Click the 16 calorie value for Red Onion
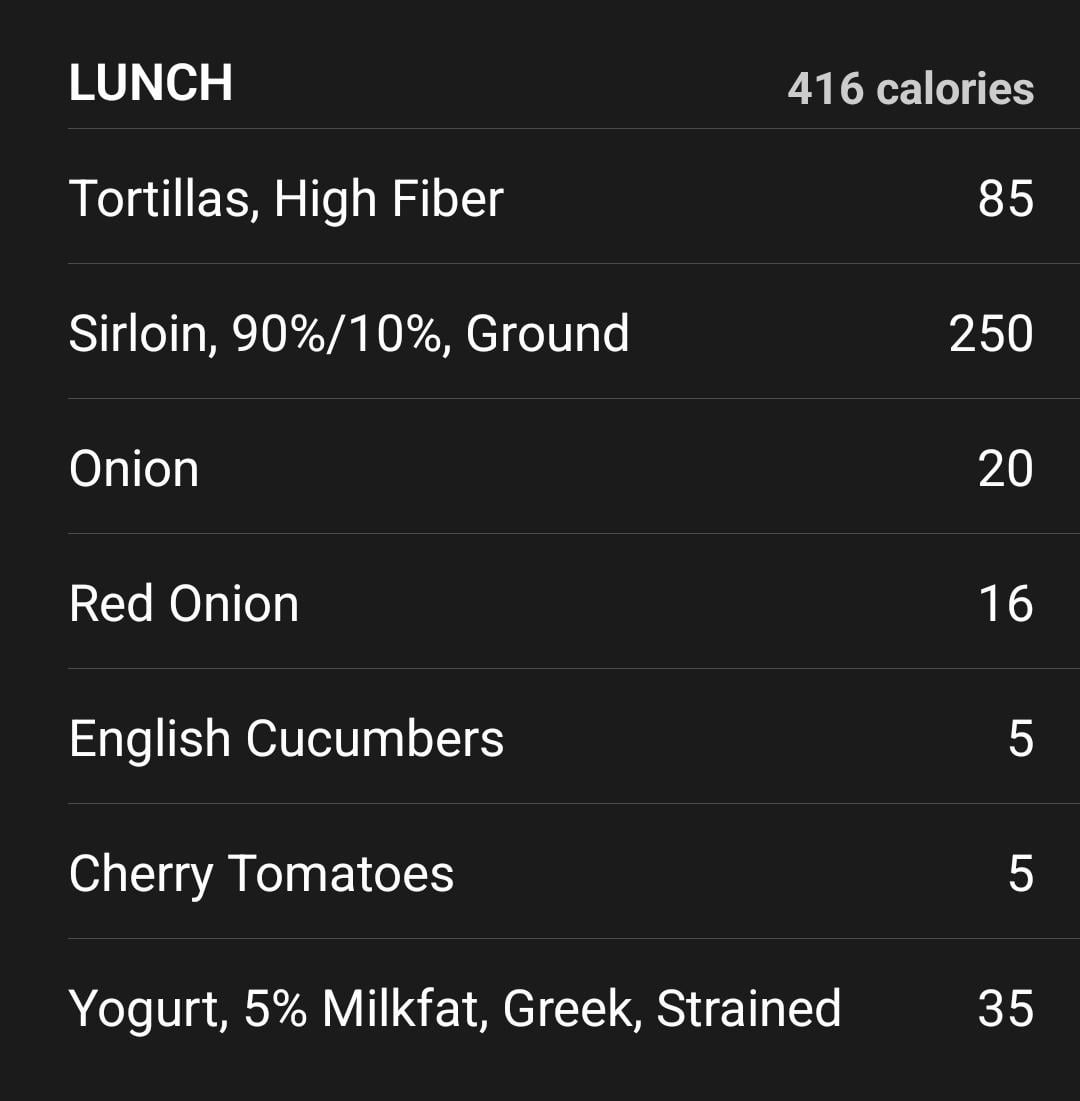 1005,604
